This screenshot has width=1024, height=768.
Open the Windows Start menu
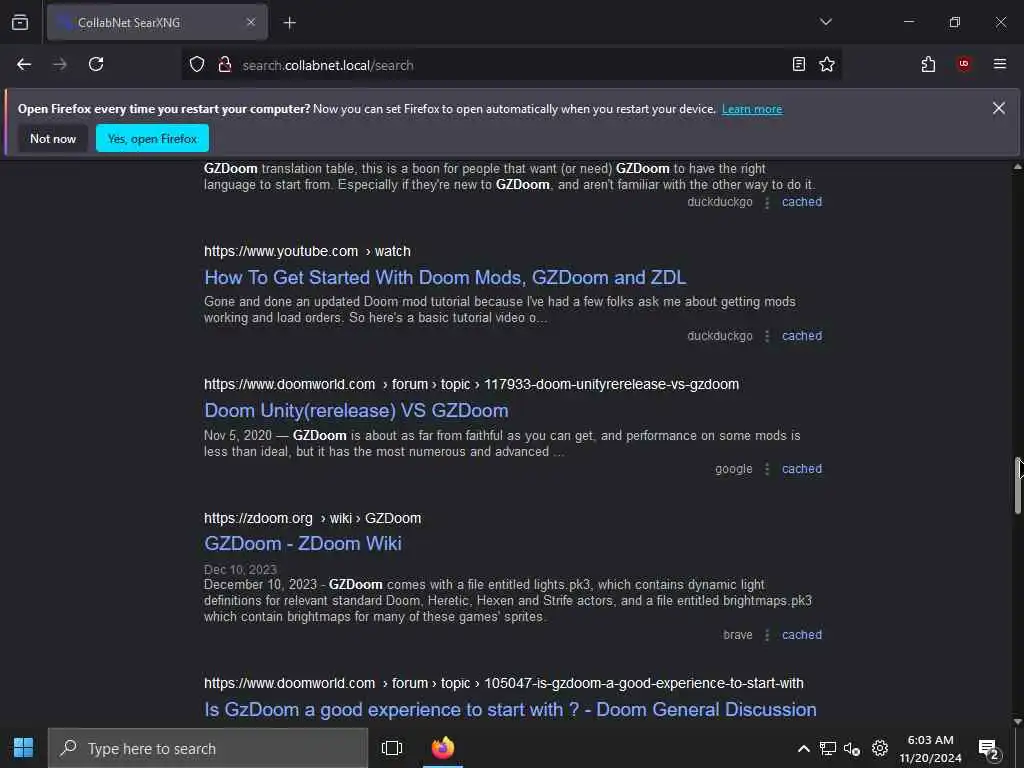24,748
